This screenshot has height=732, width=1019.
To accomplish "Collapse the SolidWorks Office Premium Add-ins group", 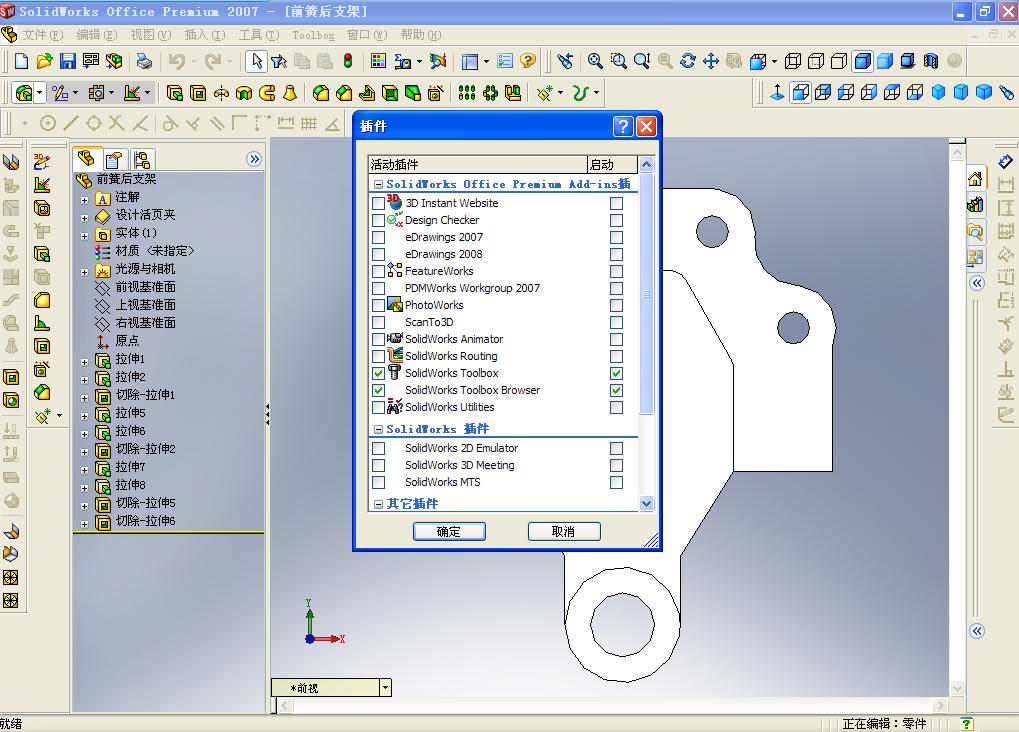I will 378,185.
